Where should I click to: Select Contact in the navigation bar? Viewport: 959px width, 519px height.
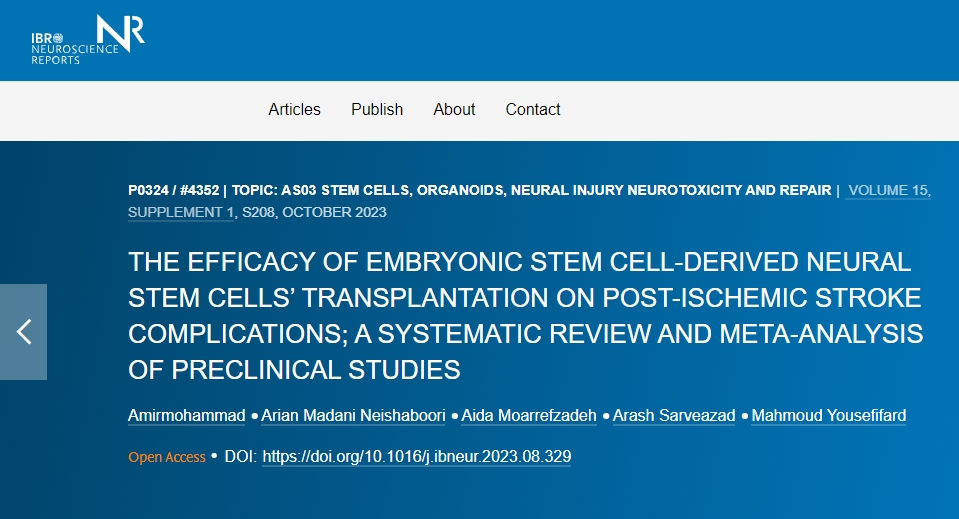coord(533,110)
